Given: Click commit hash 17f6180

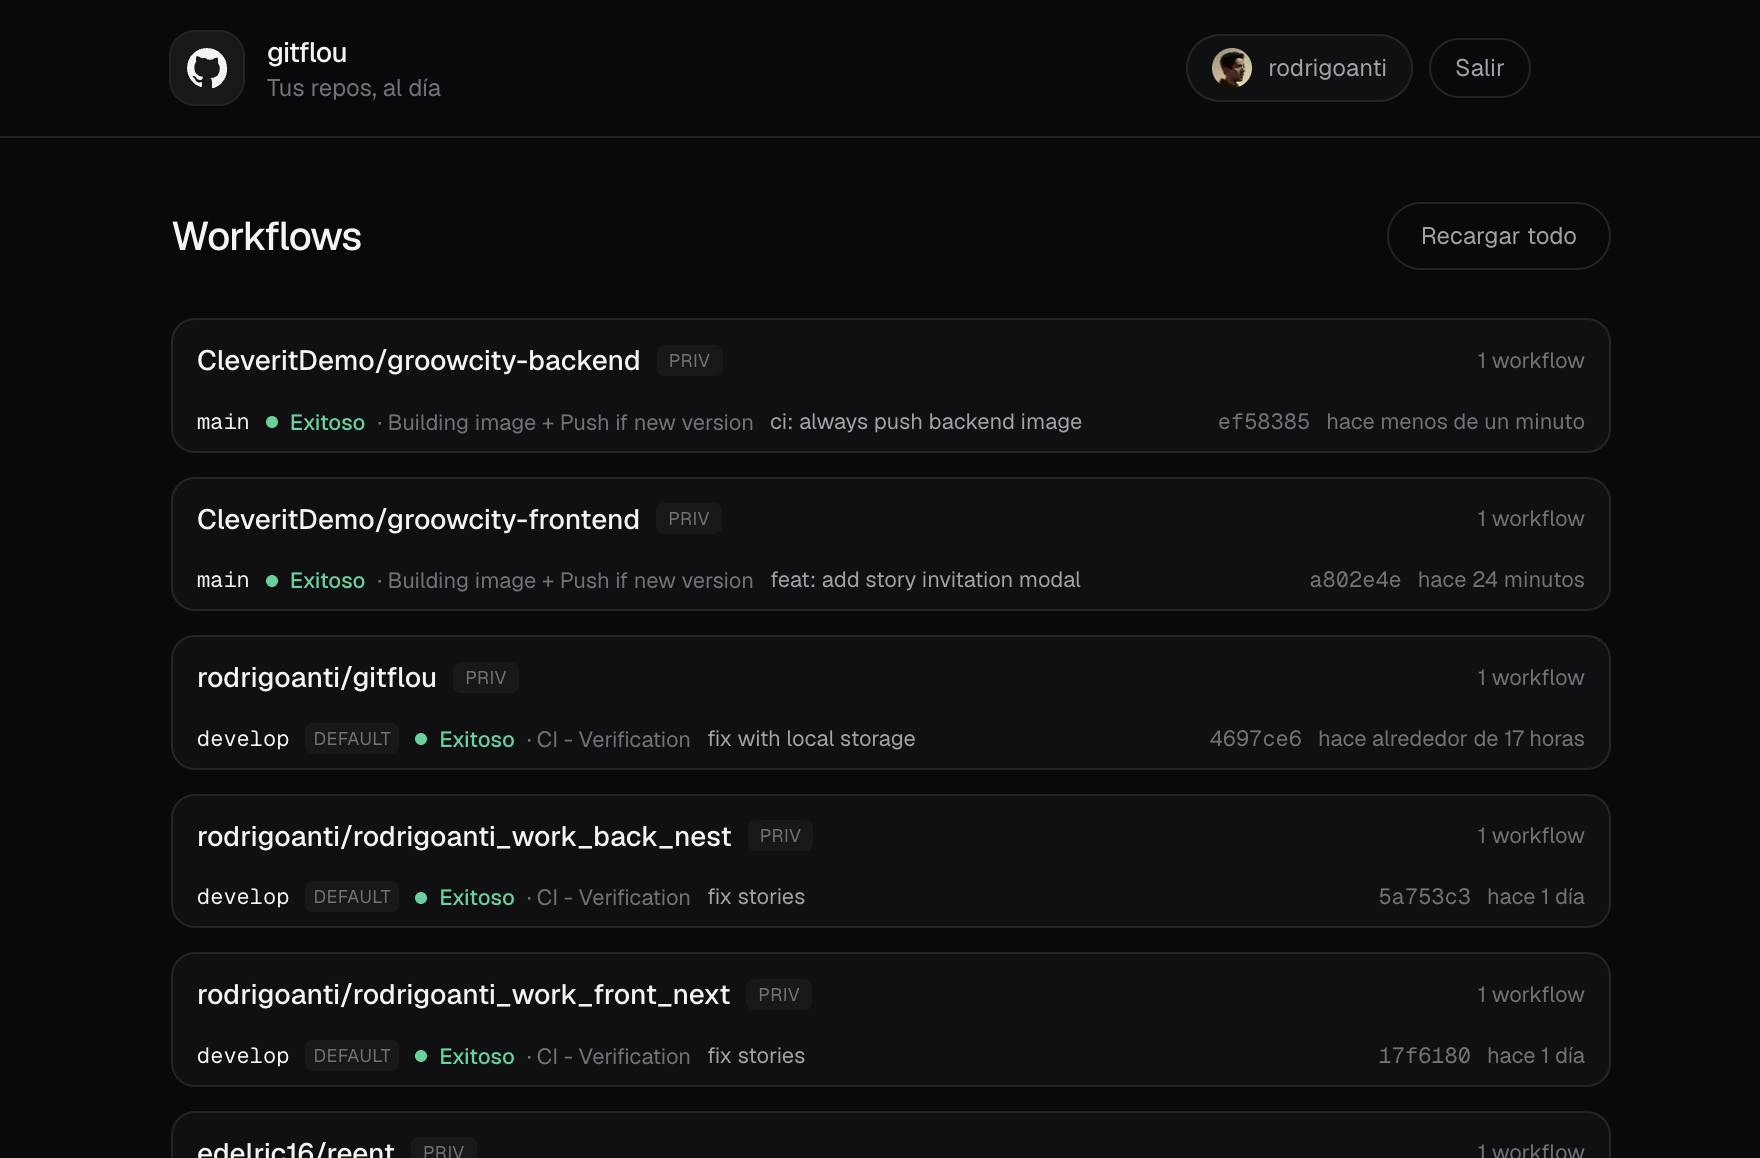Looking at the screenshot, I should (1425, 1056).
